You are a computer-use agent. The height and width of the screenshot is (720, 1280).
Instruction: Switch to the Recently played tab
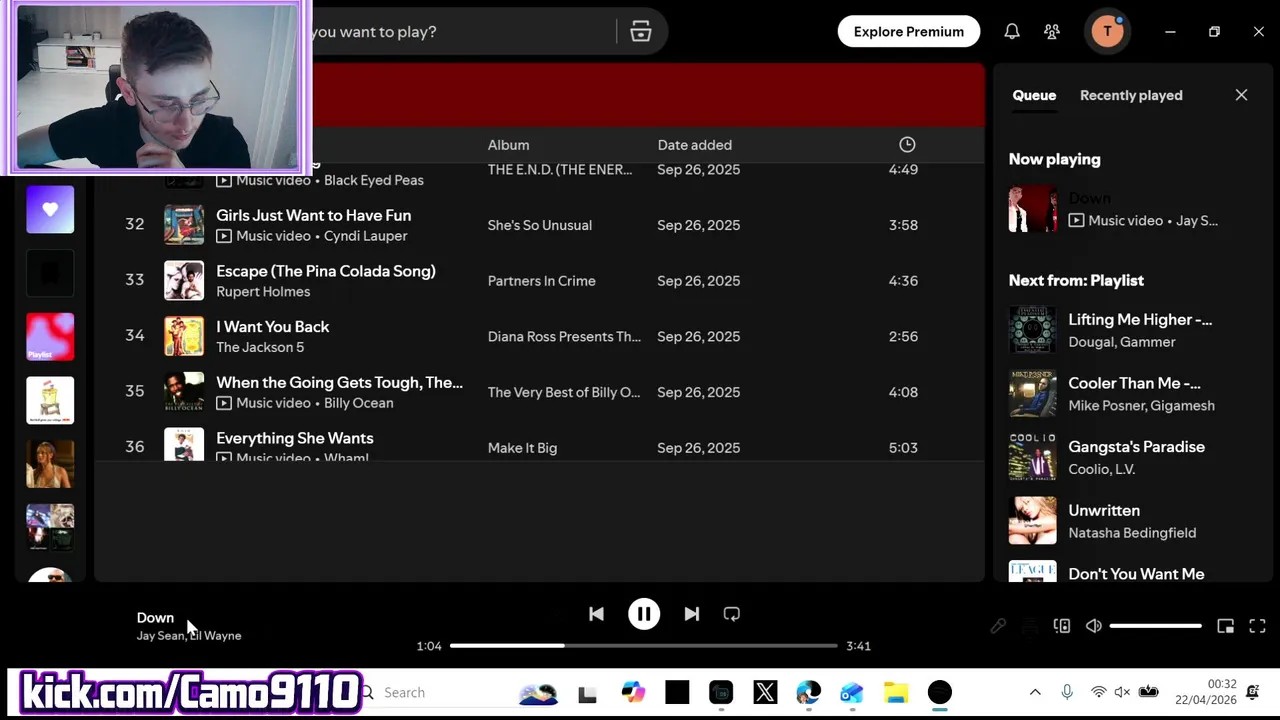coord(1131,95)
